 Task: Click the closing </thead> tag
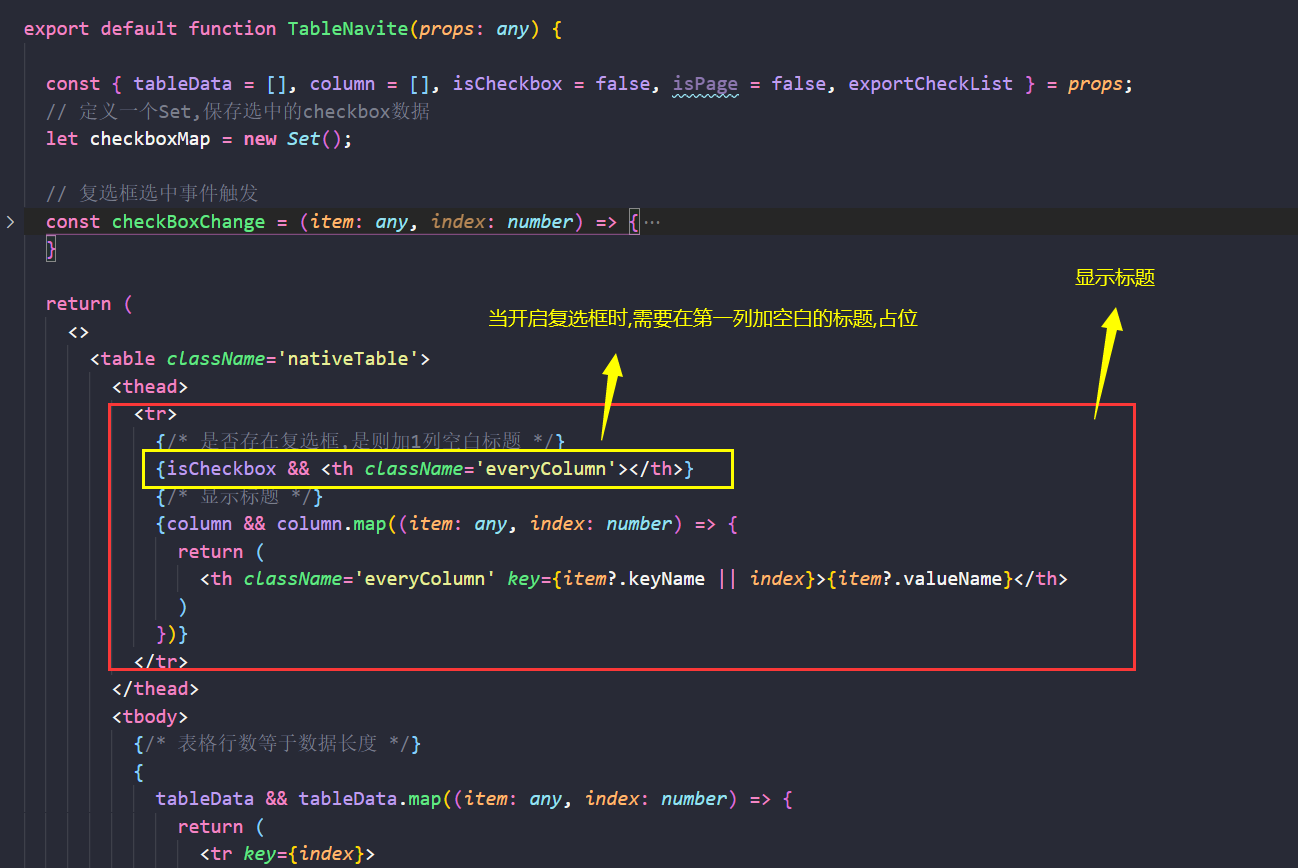(x=156, y=689)
